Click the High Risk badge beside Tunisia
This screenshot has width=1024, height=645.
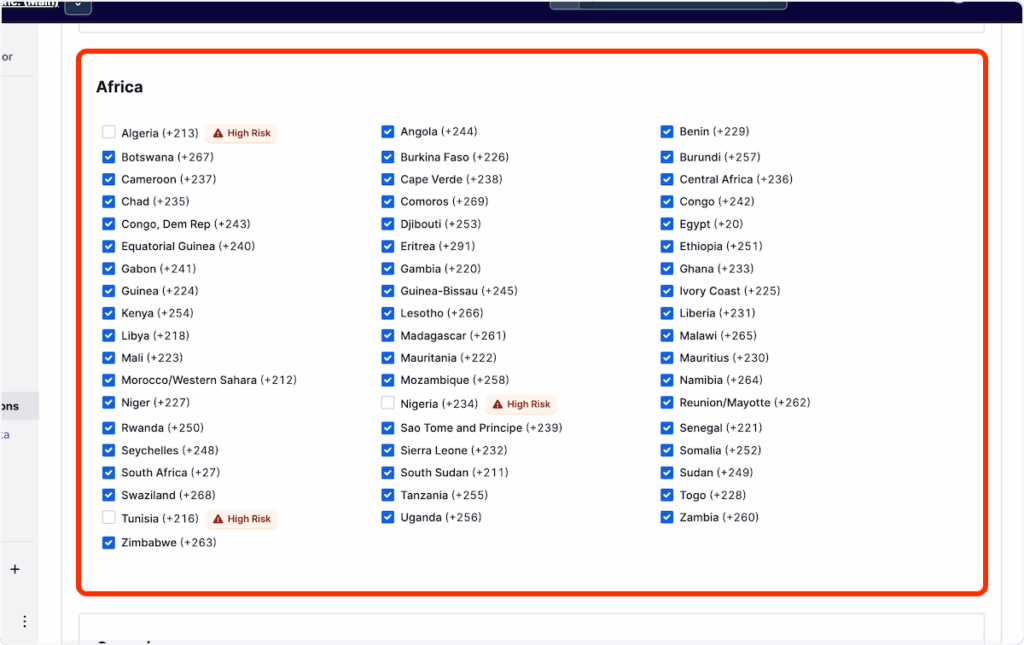241,519
